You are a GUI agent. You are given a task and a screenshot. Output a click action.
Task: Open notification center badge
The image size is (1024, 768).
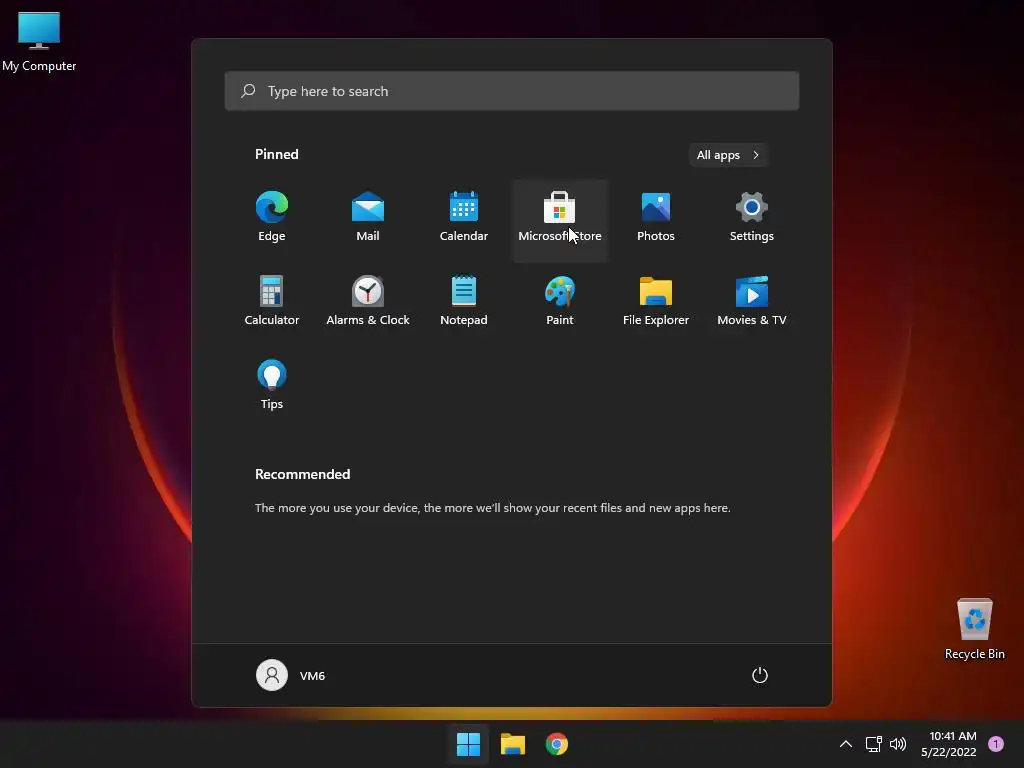(996, 744)
